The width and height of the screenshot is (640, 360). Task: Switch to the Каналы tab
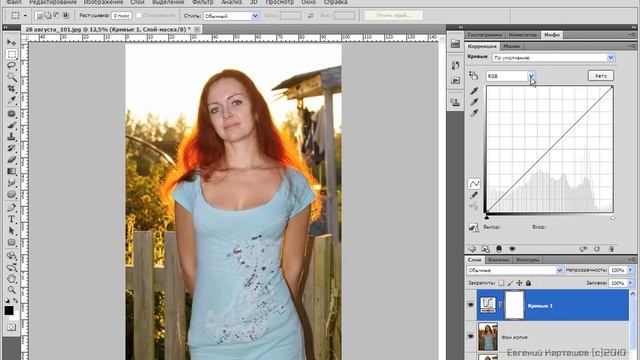coord(498,260)
